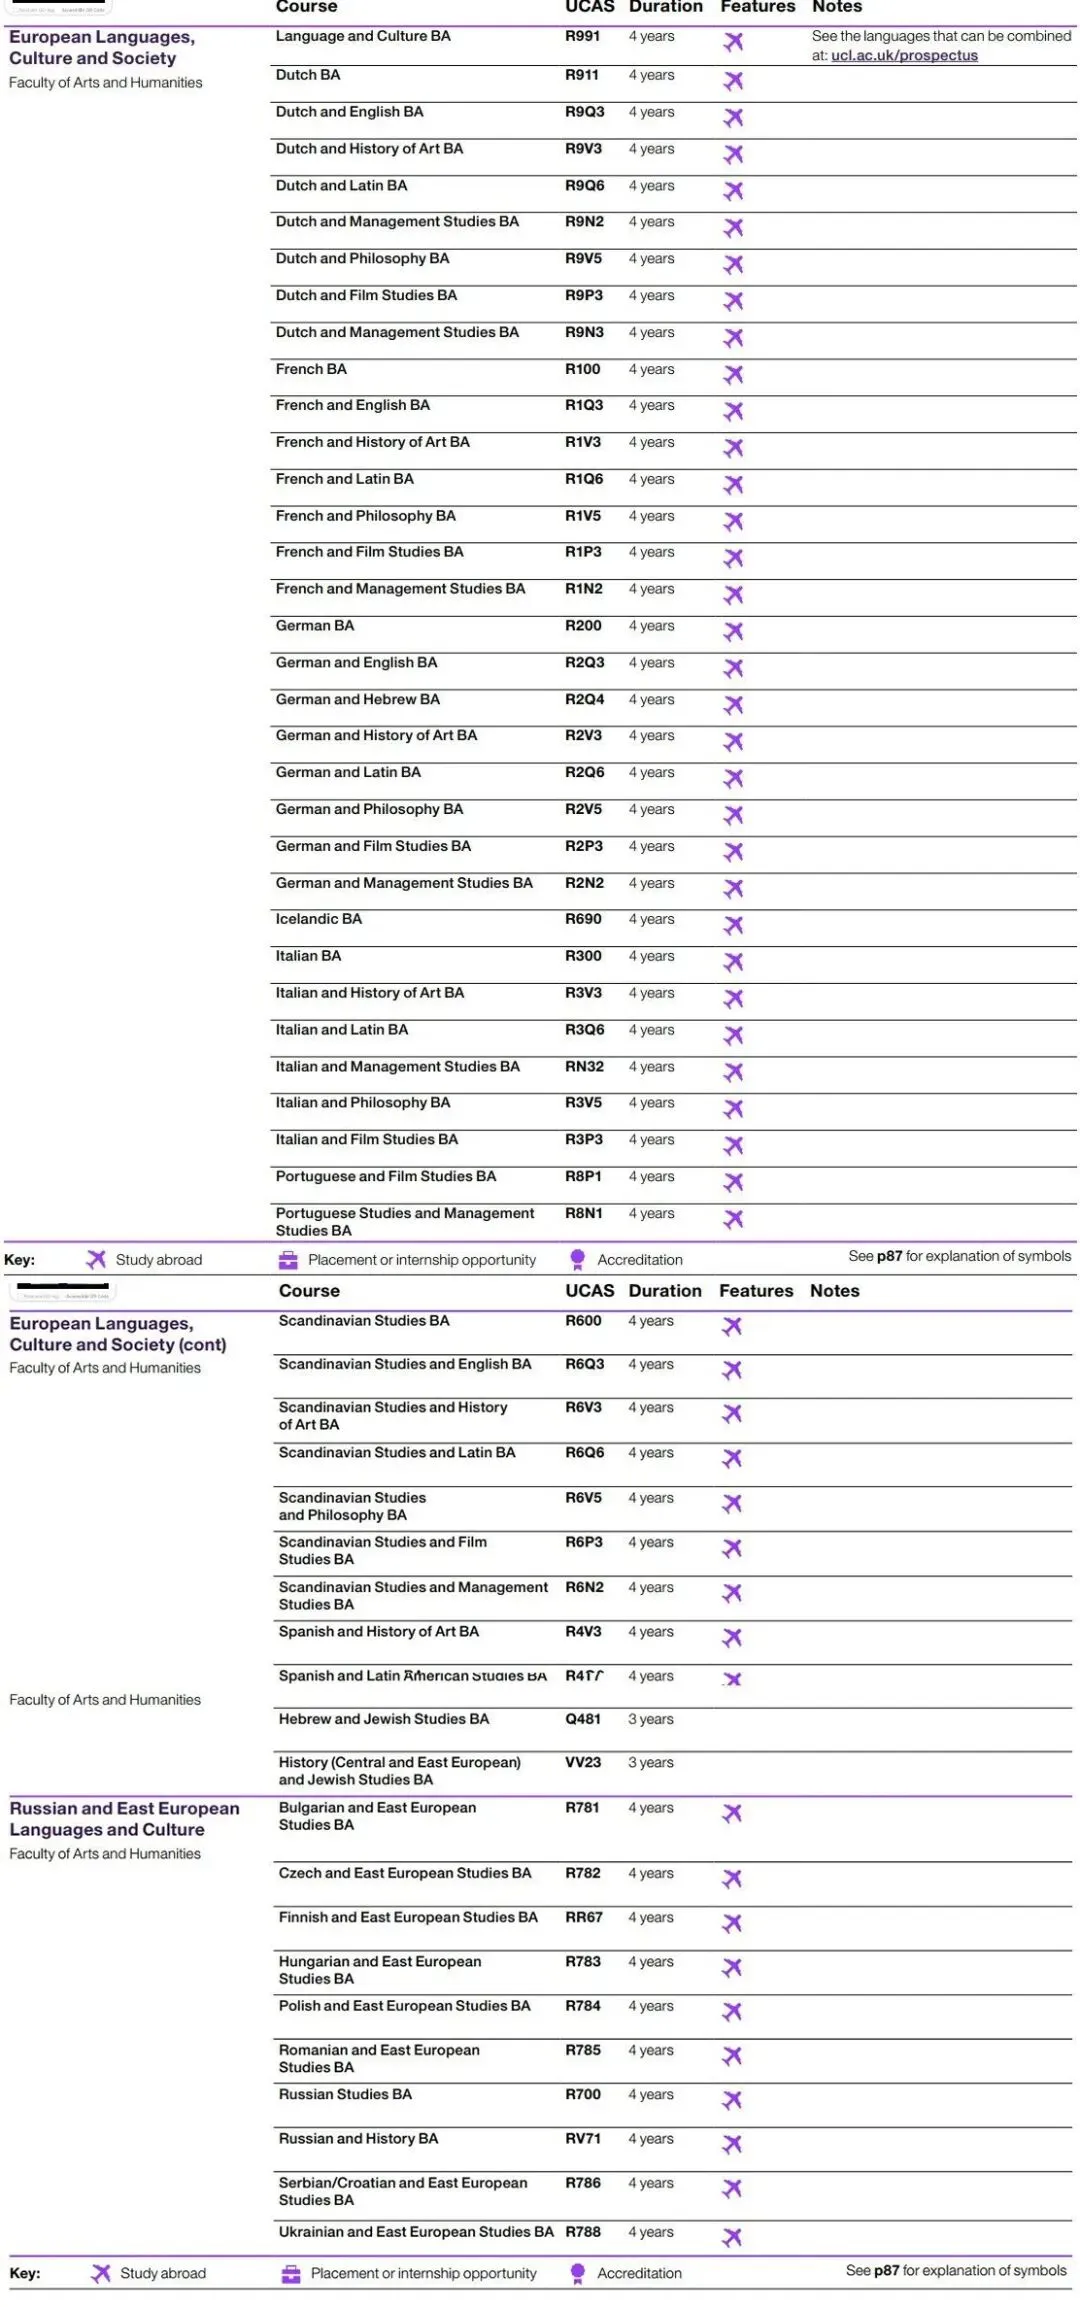Select 'European Languages, Culture and Society' heading
1080x2307 pixels.
[x=102, y=48]
